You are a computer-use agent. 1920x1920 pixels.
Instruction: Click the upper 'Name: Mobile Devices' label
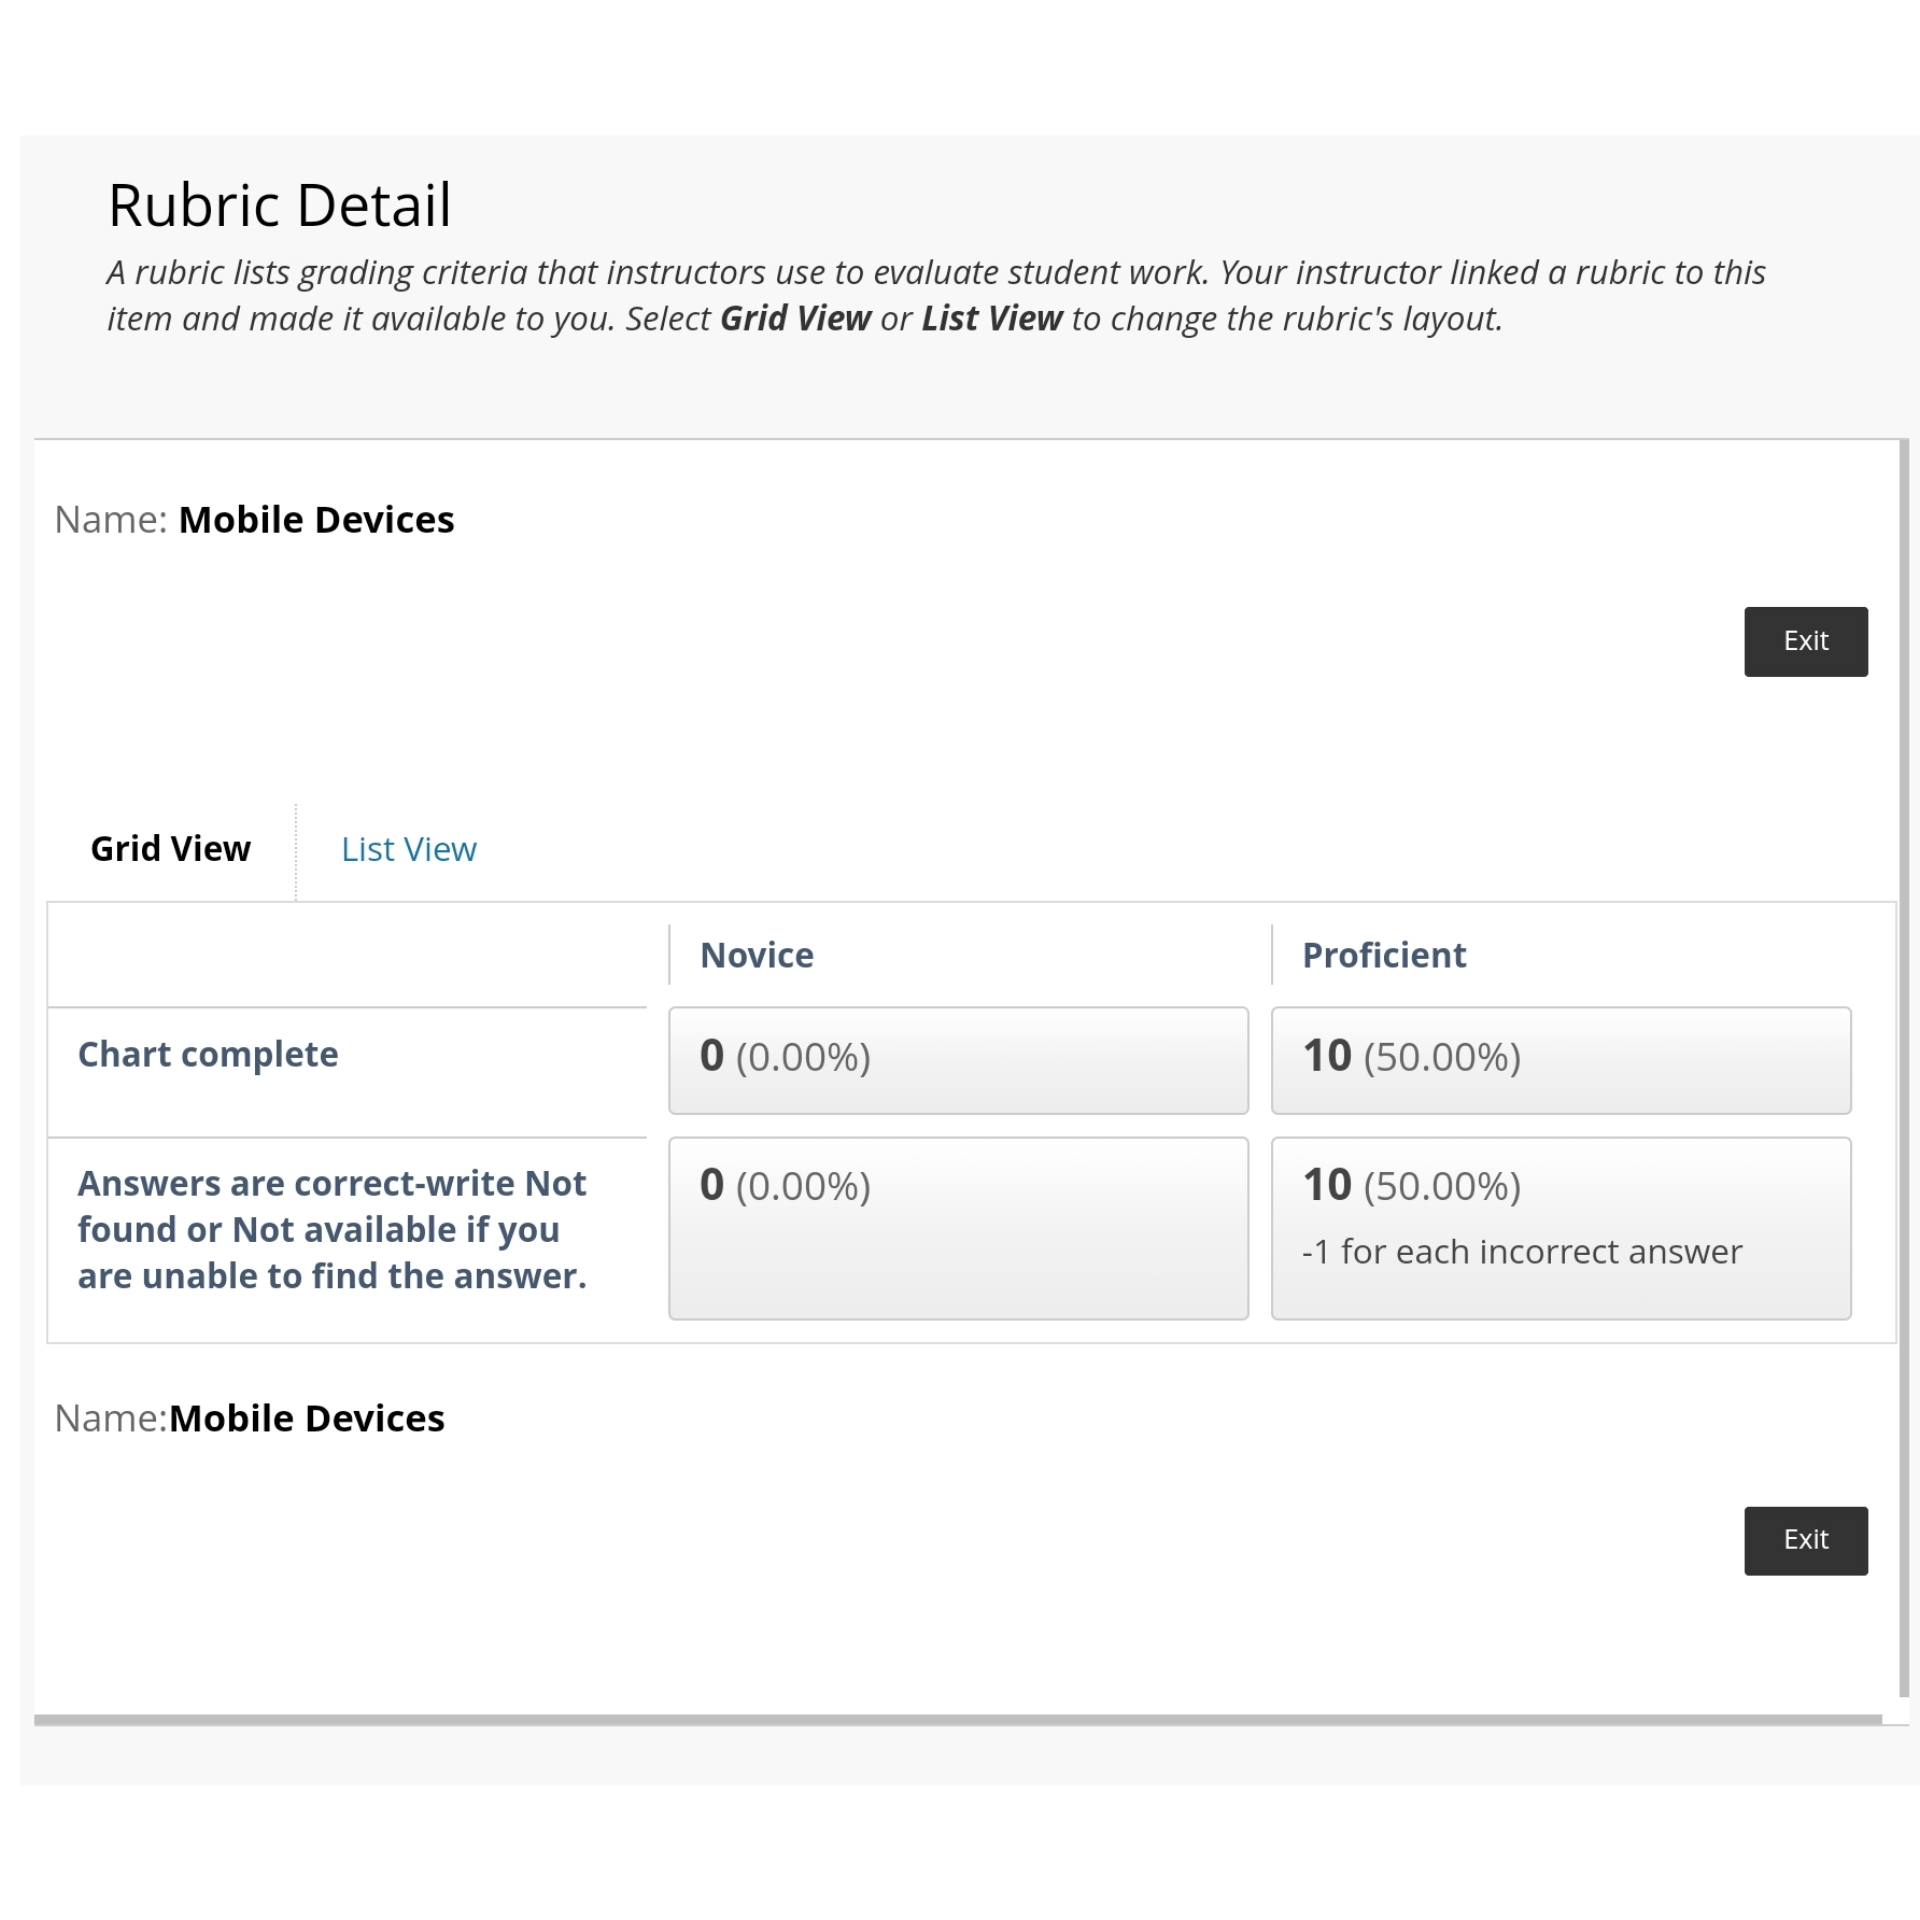(254, 520)
